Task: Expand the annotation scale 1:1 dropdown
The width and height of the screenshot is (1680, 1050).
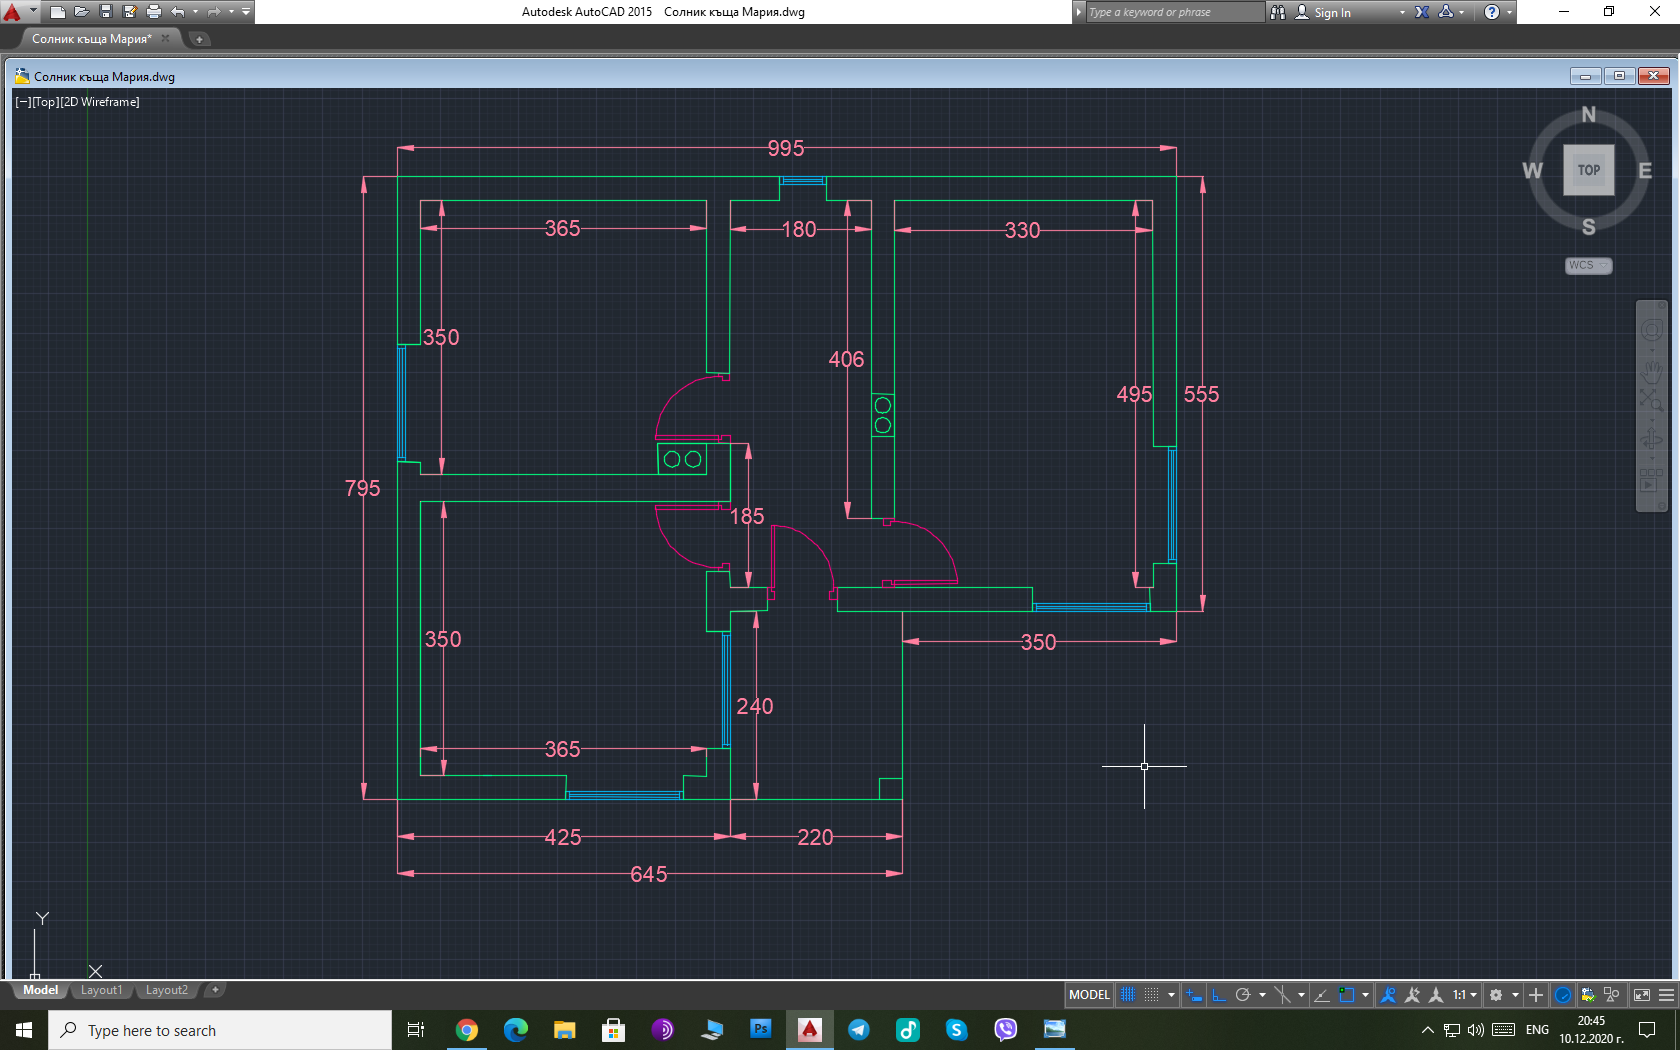Action: 1465,995
